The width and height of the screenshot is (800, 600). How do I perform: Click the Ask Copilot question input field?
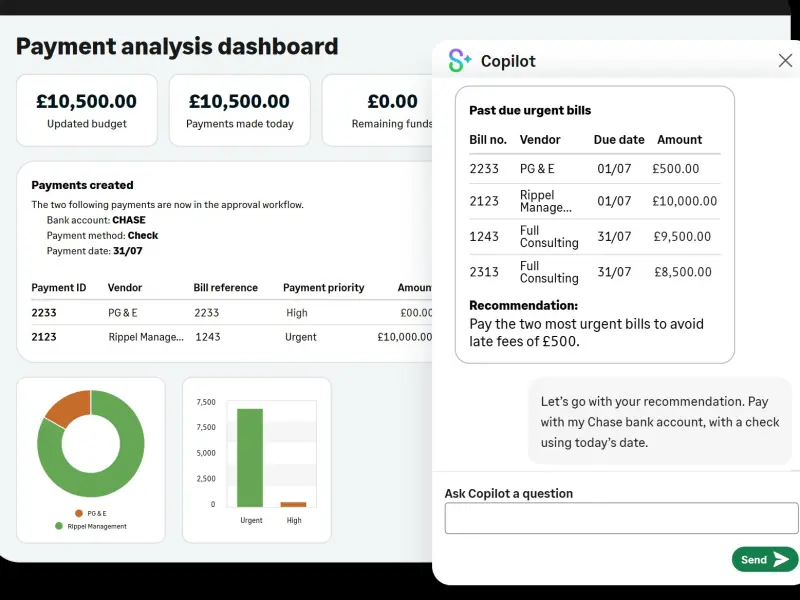coord(621,518)
